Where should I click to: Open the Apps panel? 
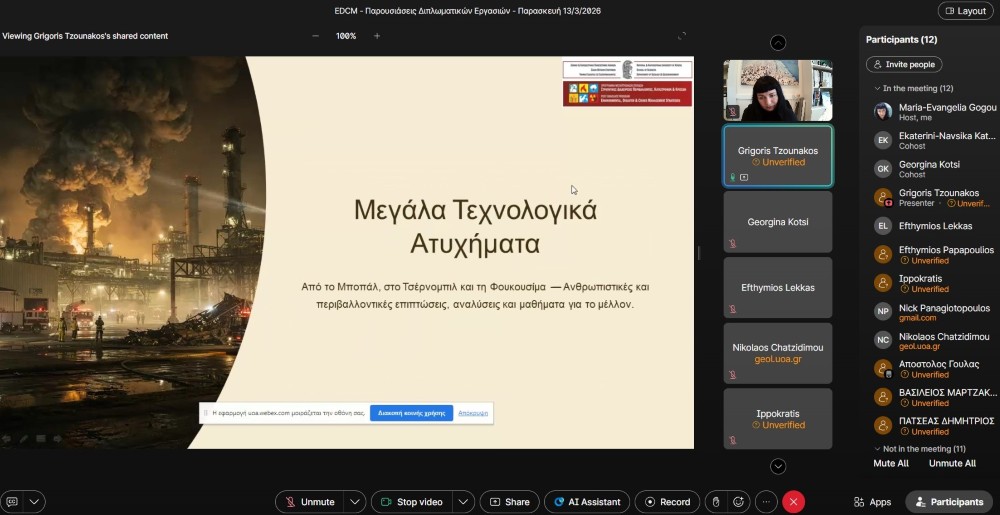point(872,502)
